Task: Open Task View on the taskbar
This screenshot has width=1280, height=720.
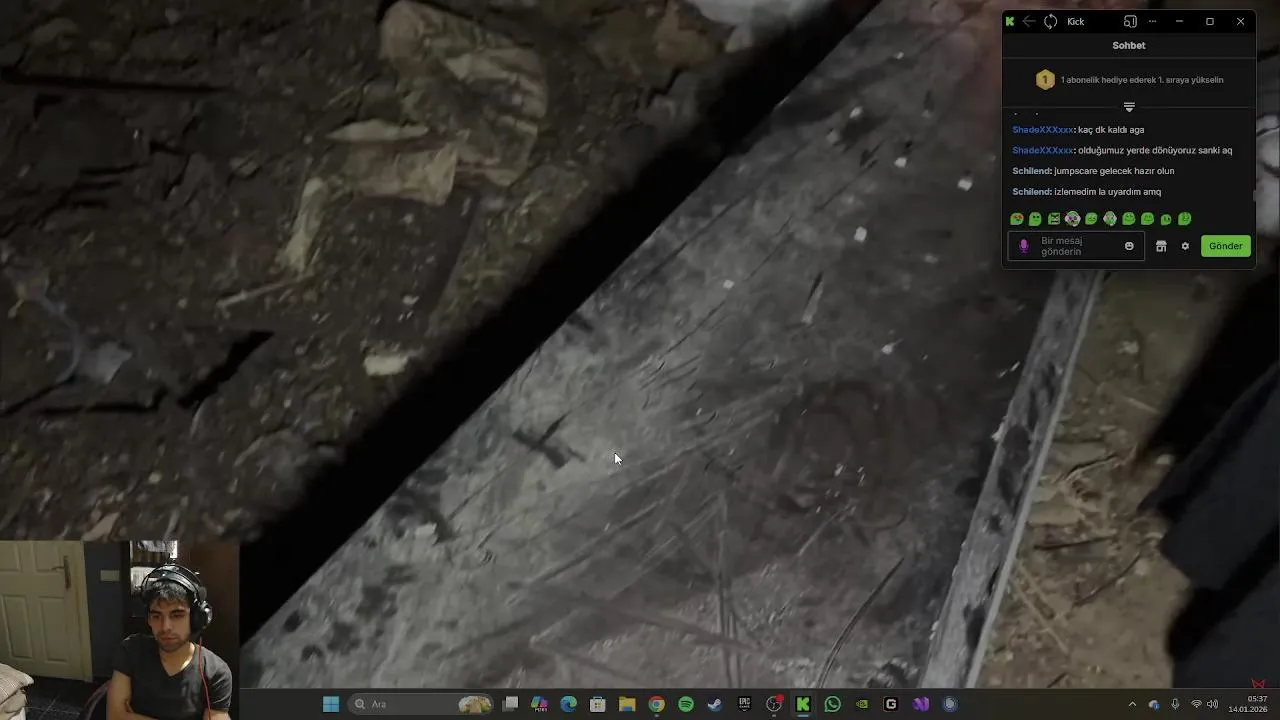Action: click(510, 704)
